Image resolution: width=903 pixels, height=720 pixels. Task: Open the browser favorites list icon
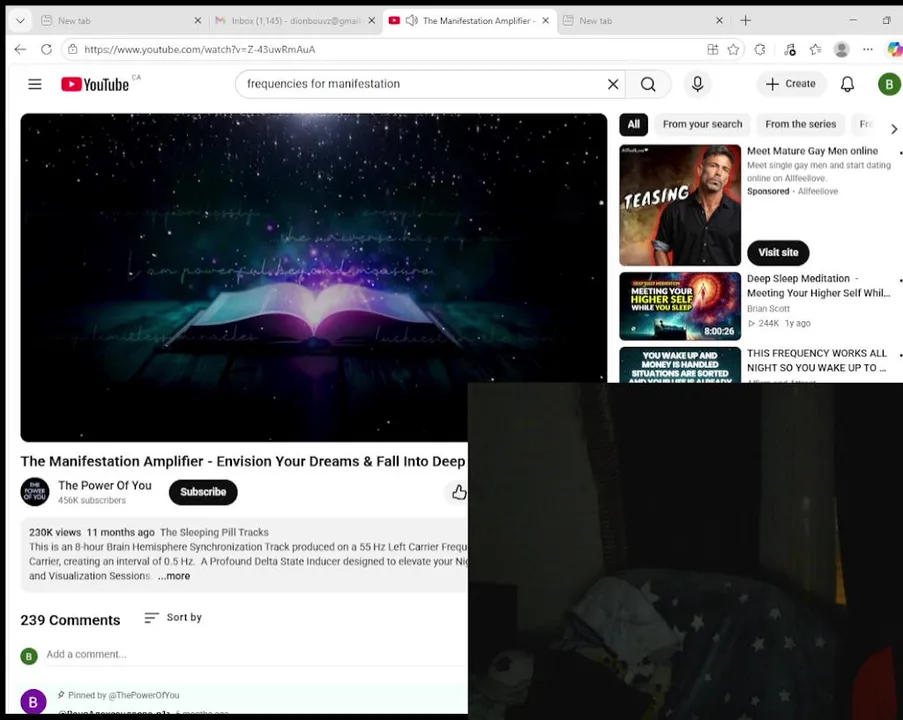coord(815,50)
